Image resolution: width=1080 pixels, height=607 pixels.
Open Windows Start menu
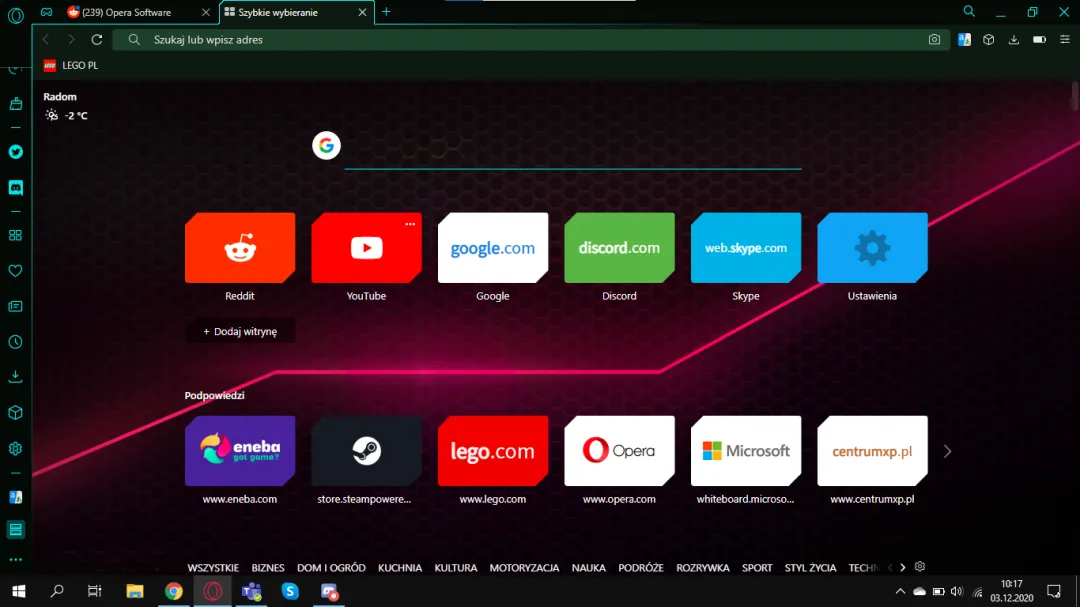(x=19, y=591)
